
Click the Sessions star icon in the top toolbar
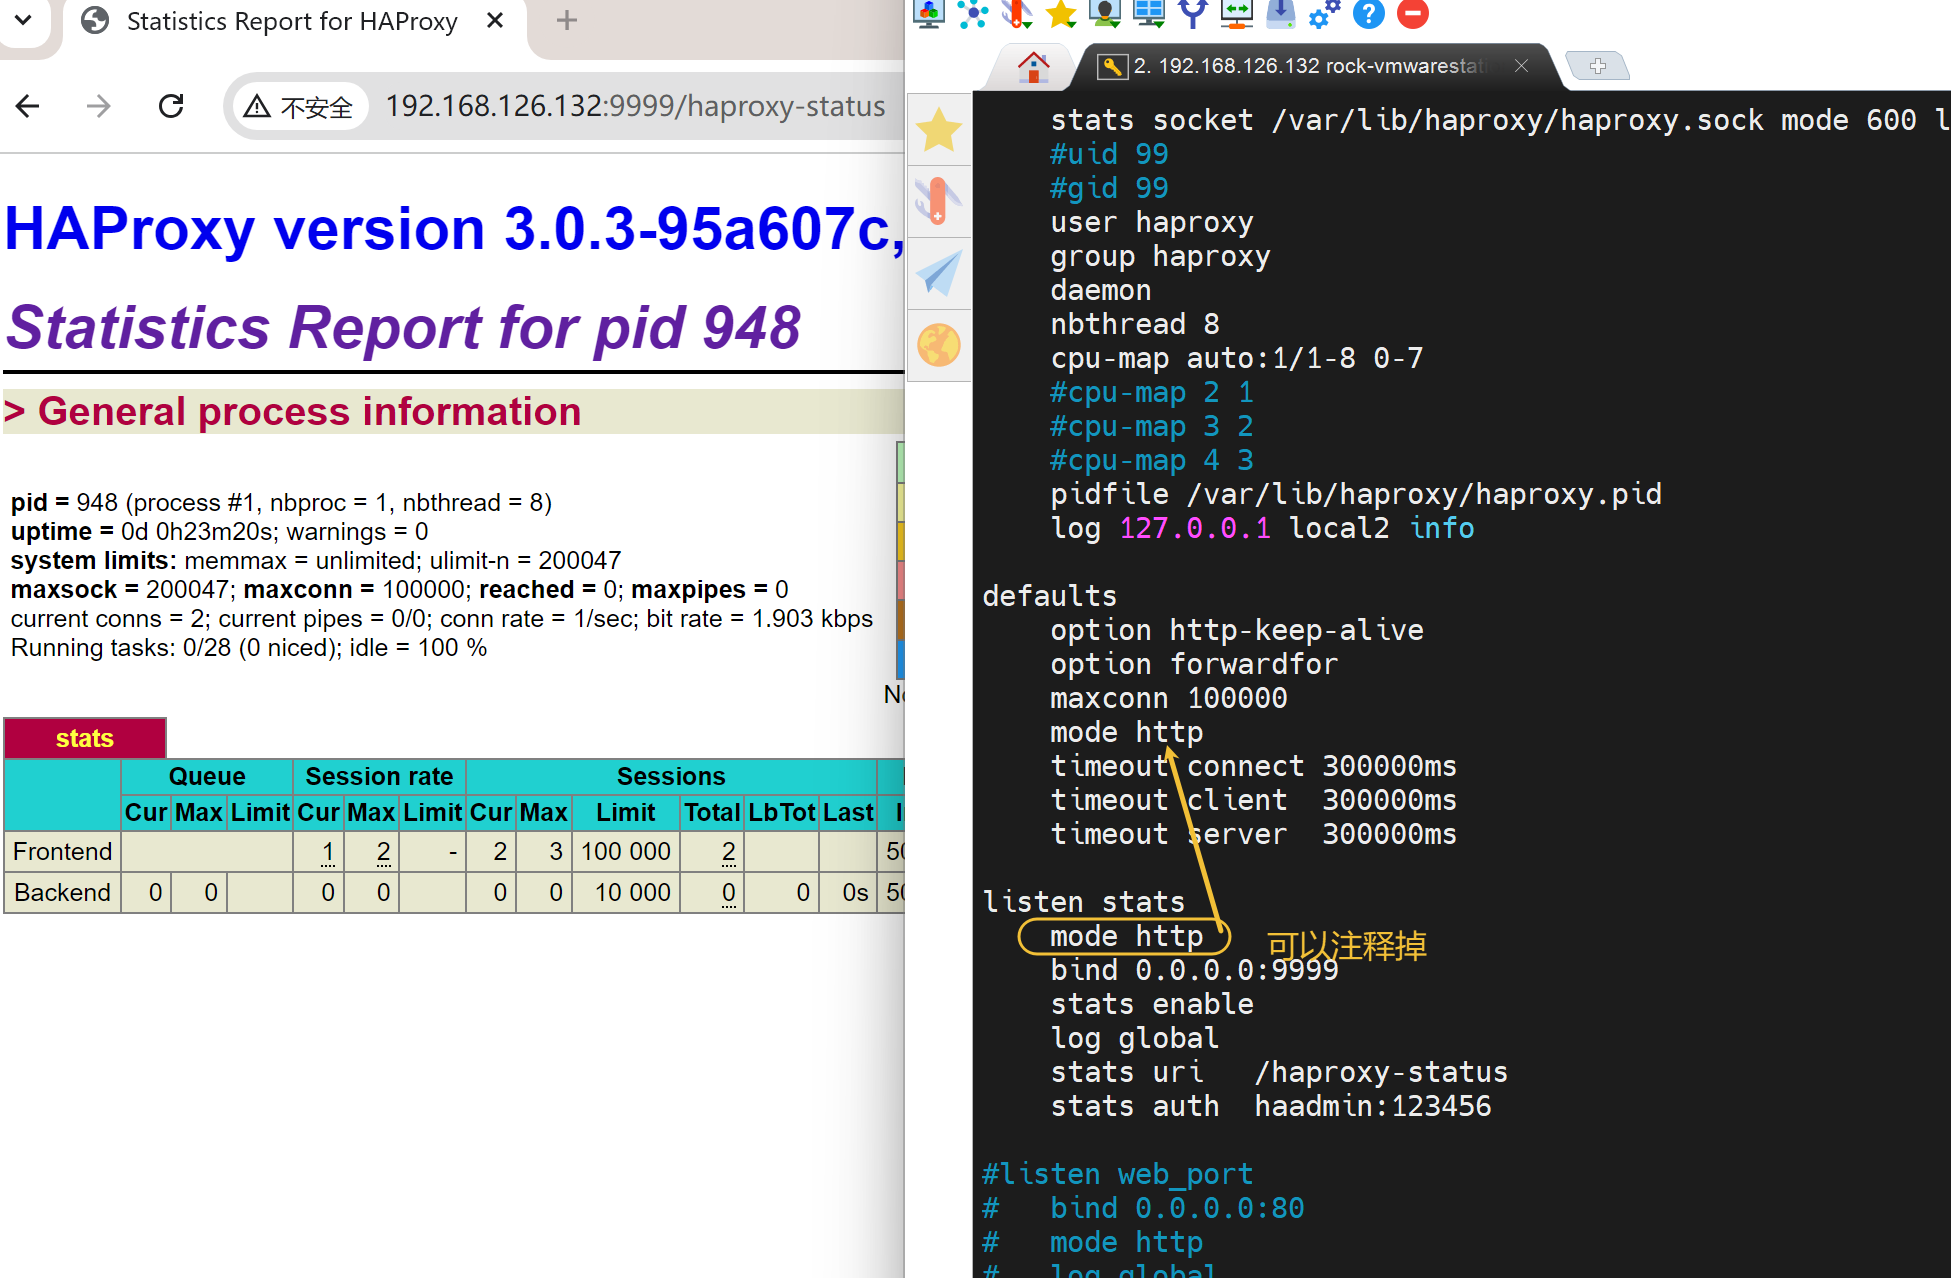tap(1060, 13)
